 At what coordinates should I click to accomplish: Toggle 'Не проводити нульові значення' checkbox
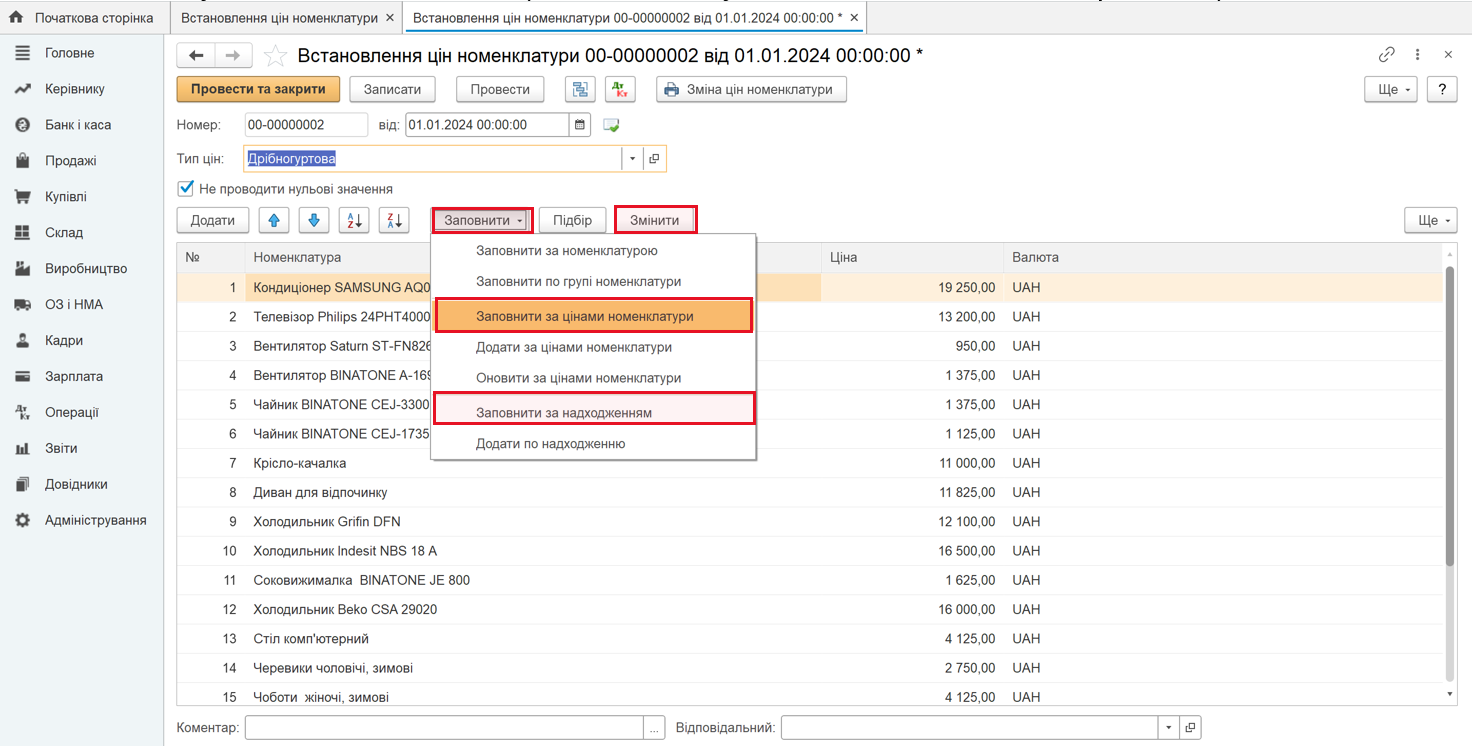[185, 188]
